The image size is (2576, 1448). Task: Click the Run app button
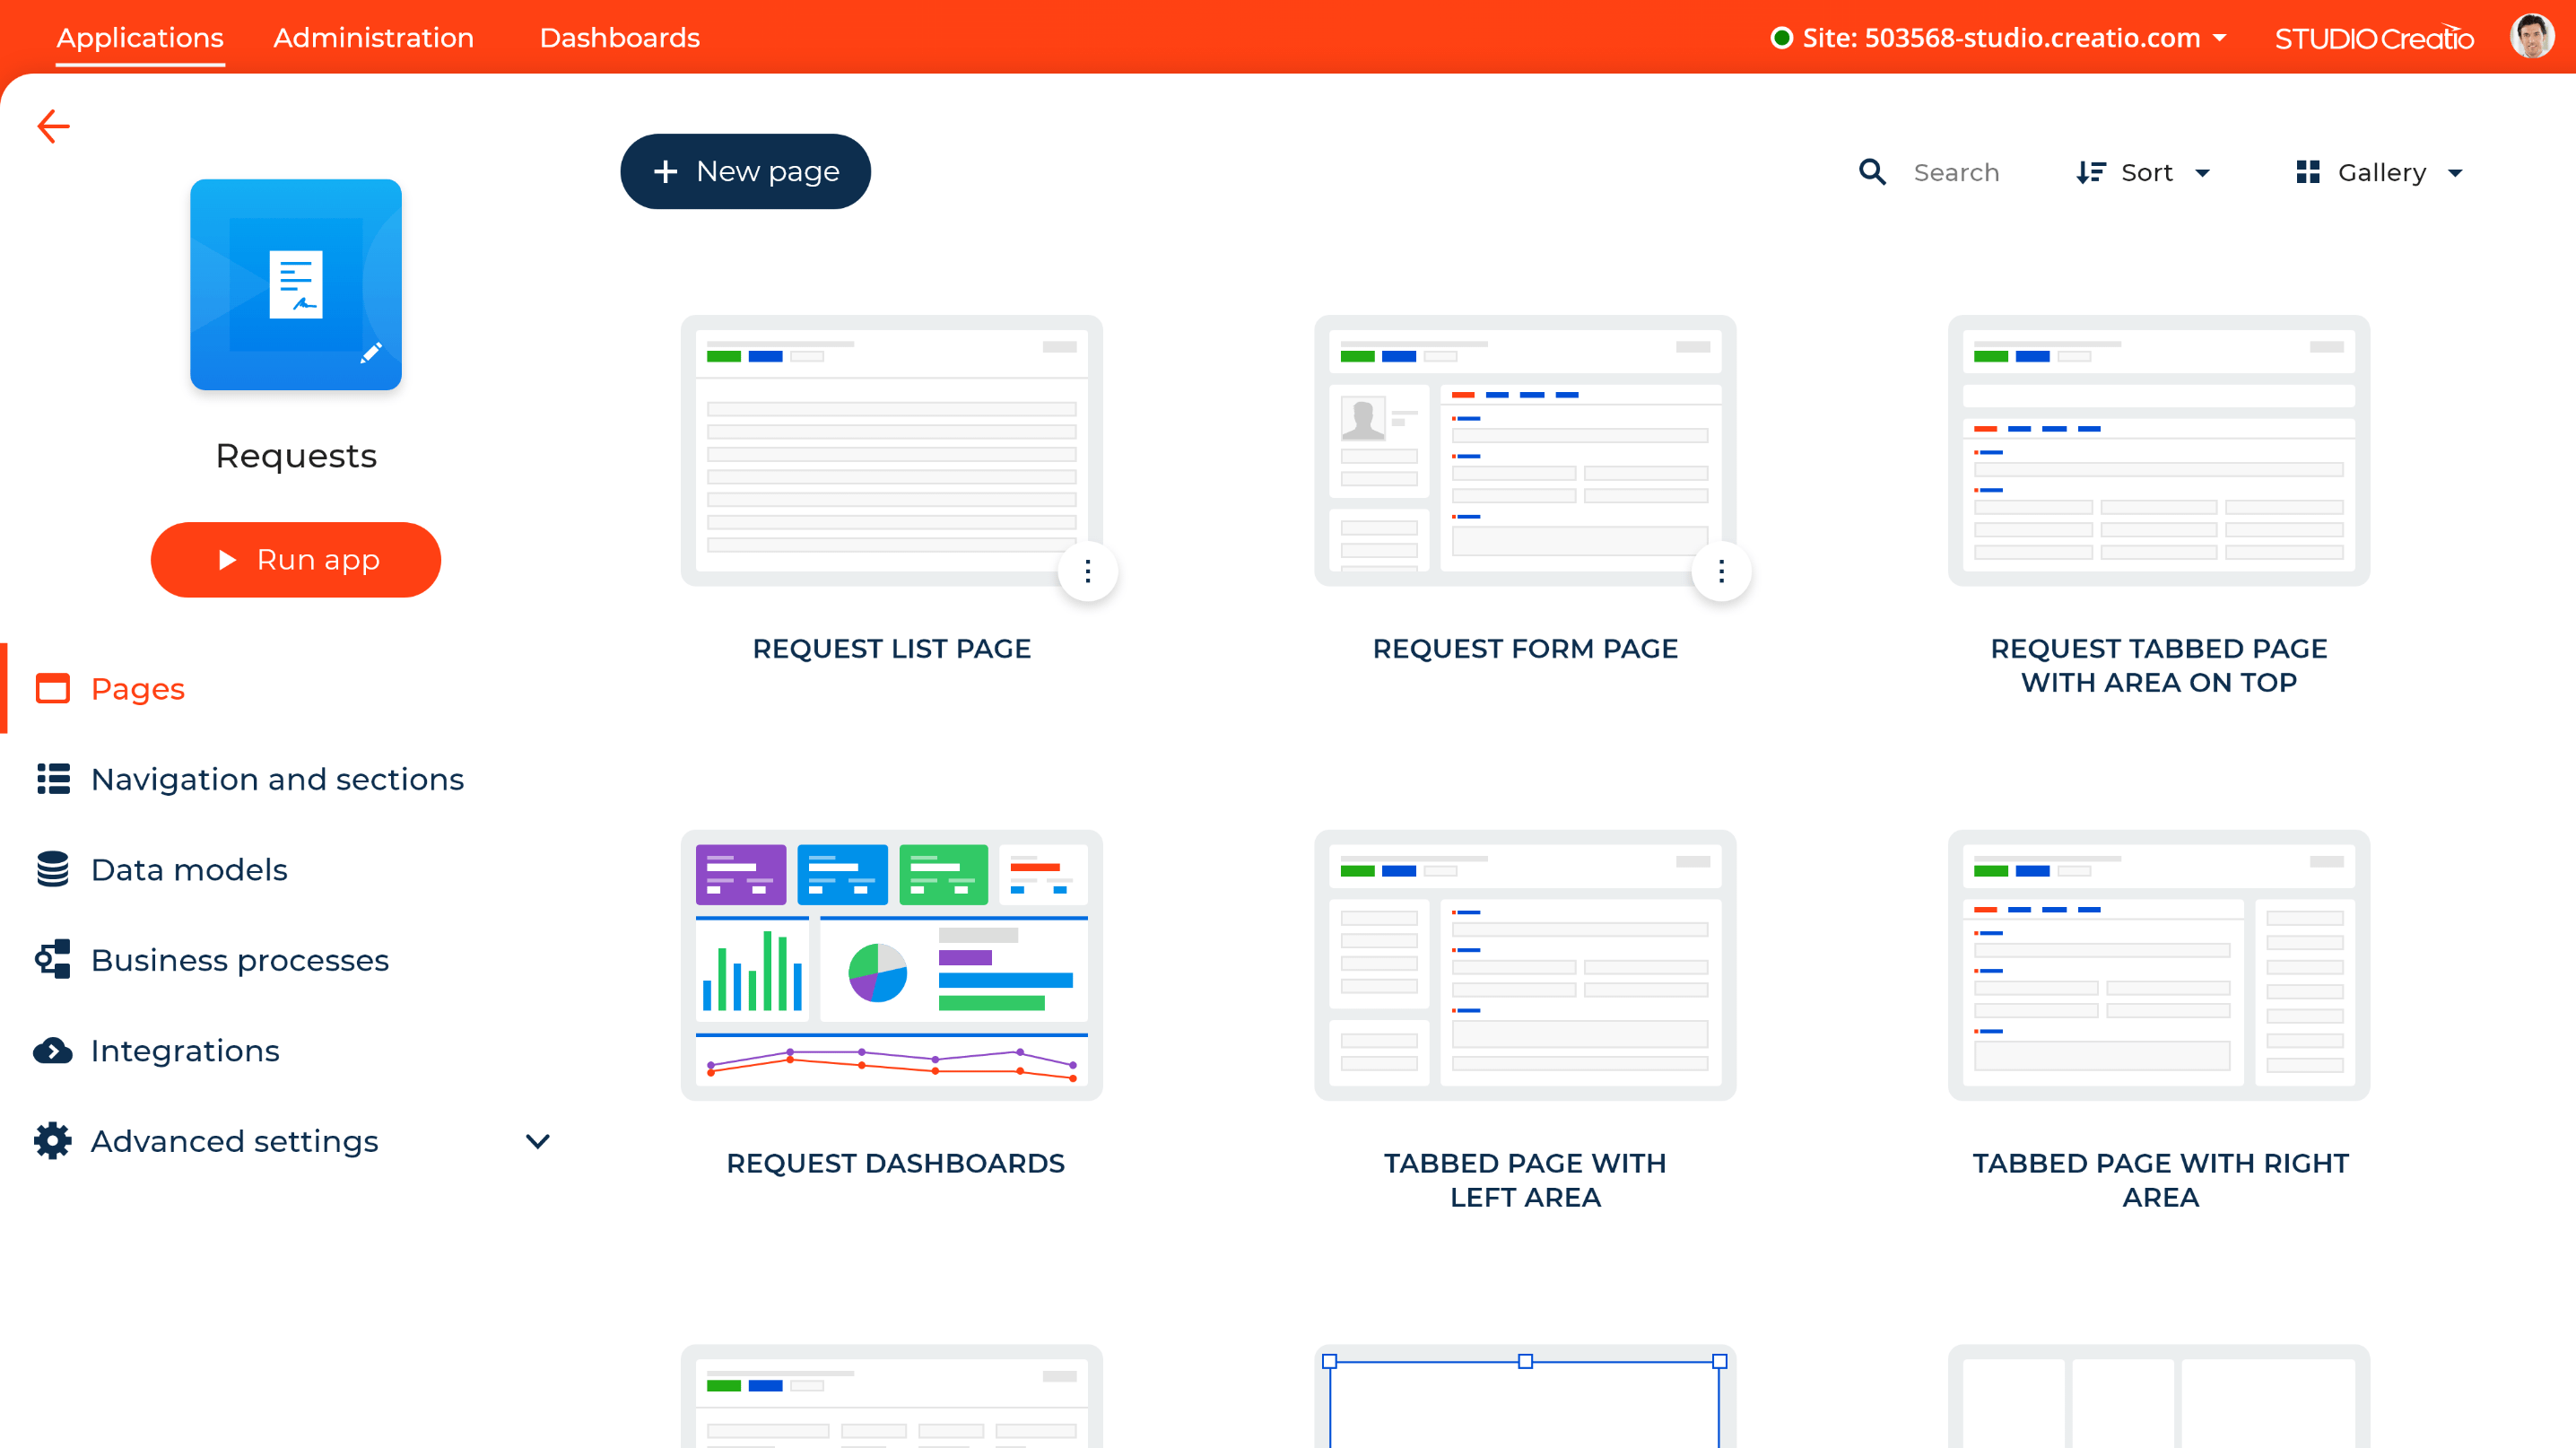(295, 559)
